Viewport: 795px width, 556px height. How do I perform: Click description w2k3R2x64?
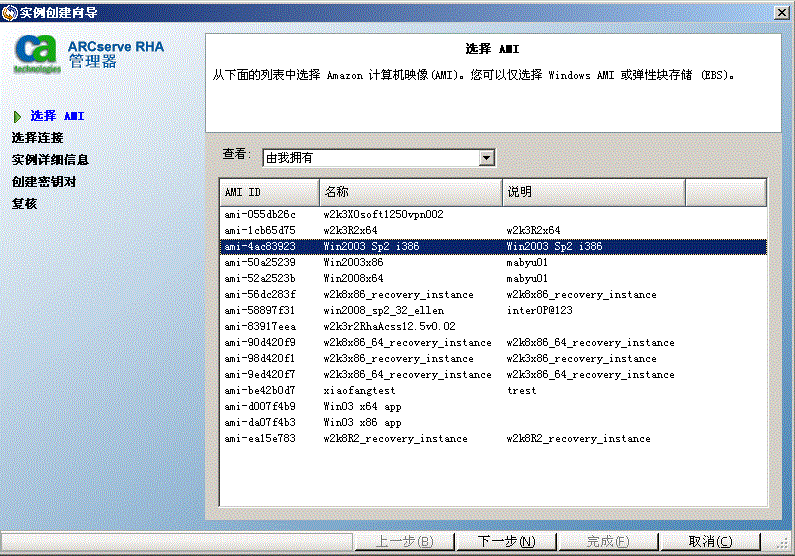[533, 231]
